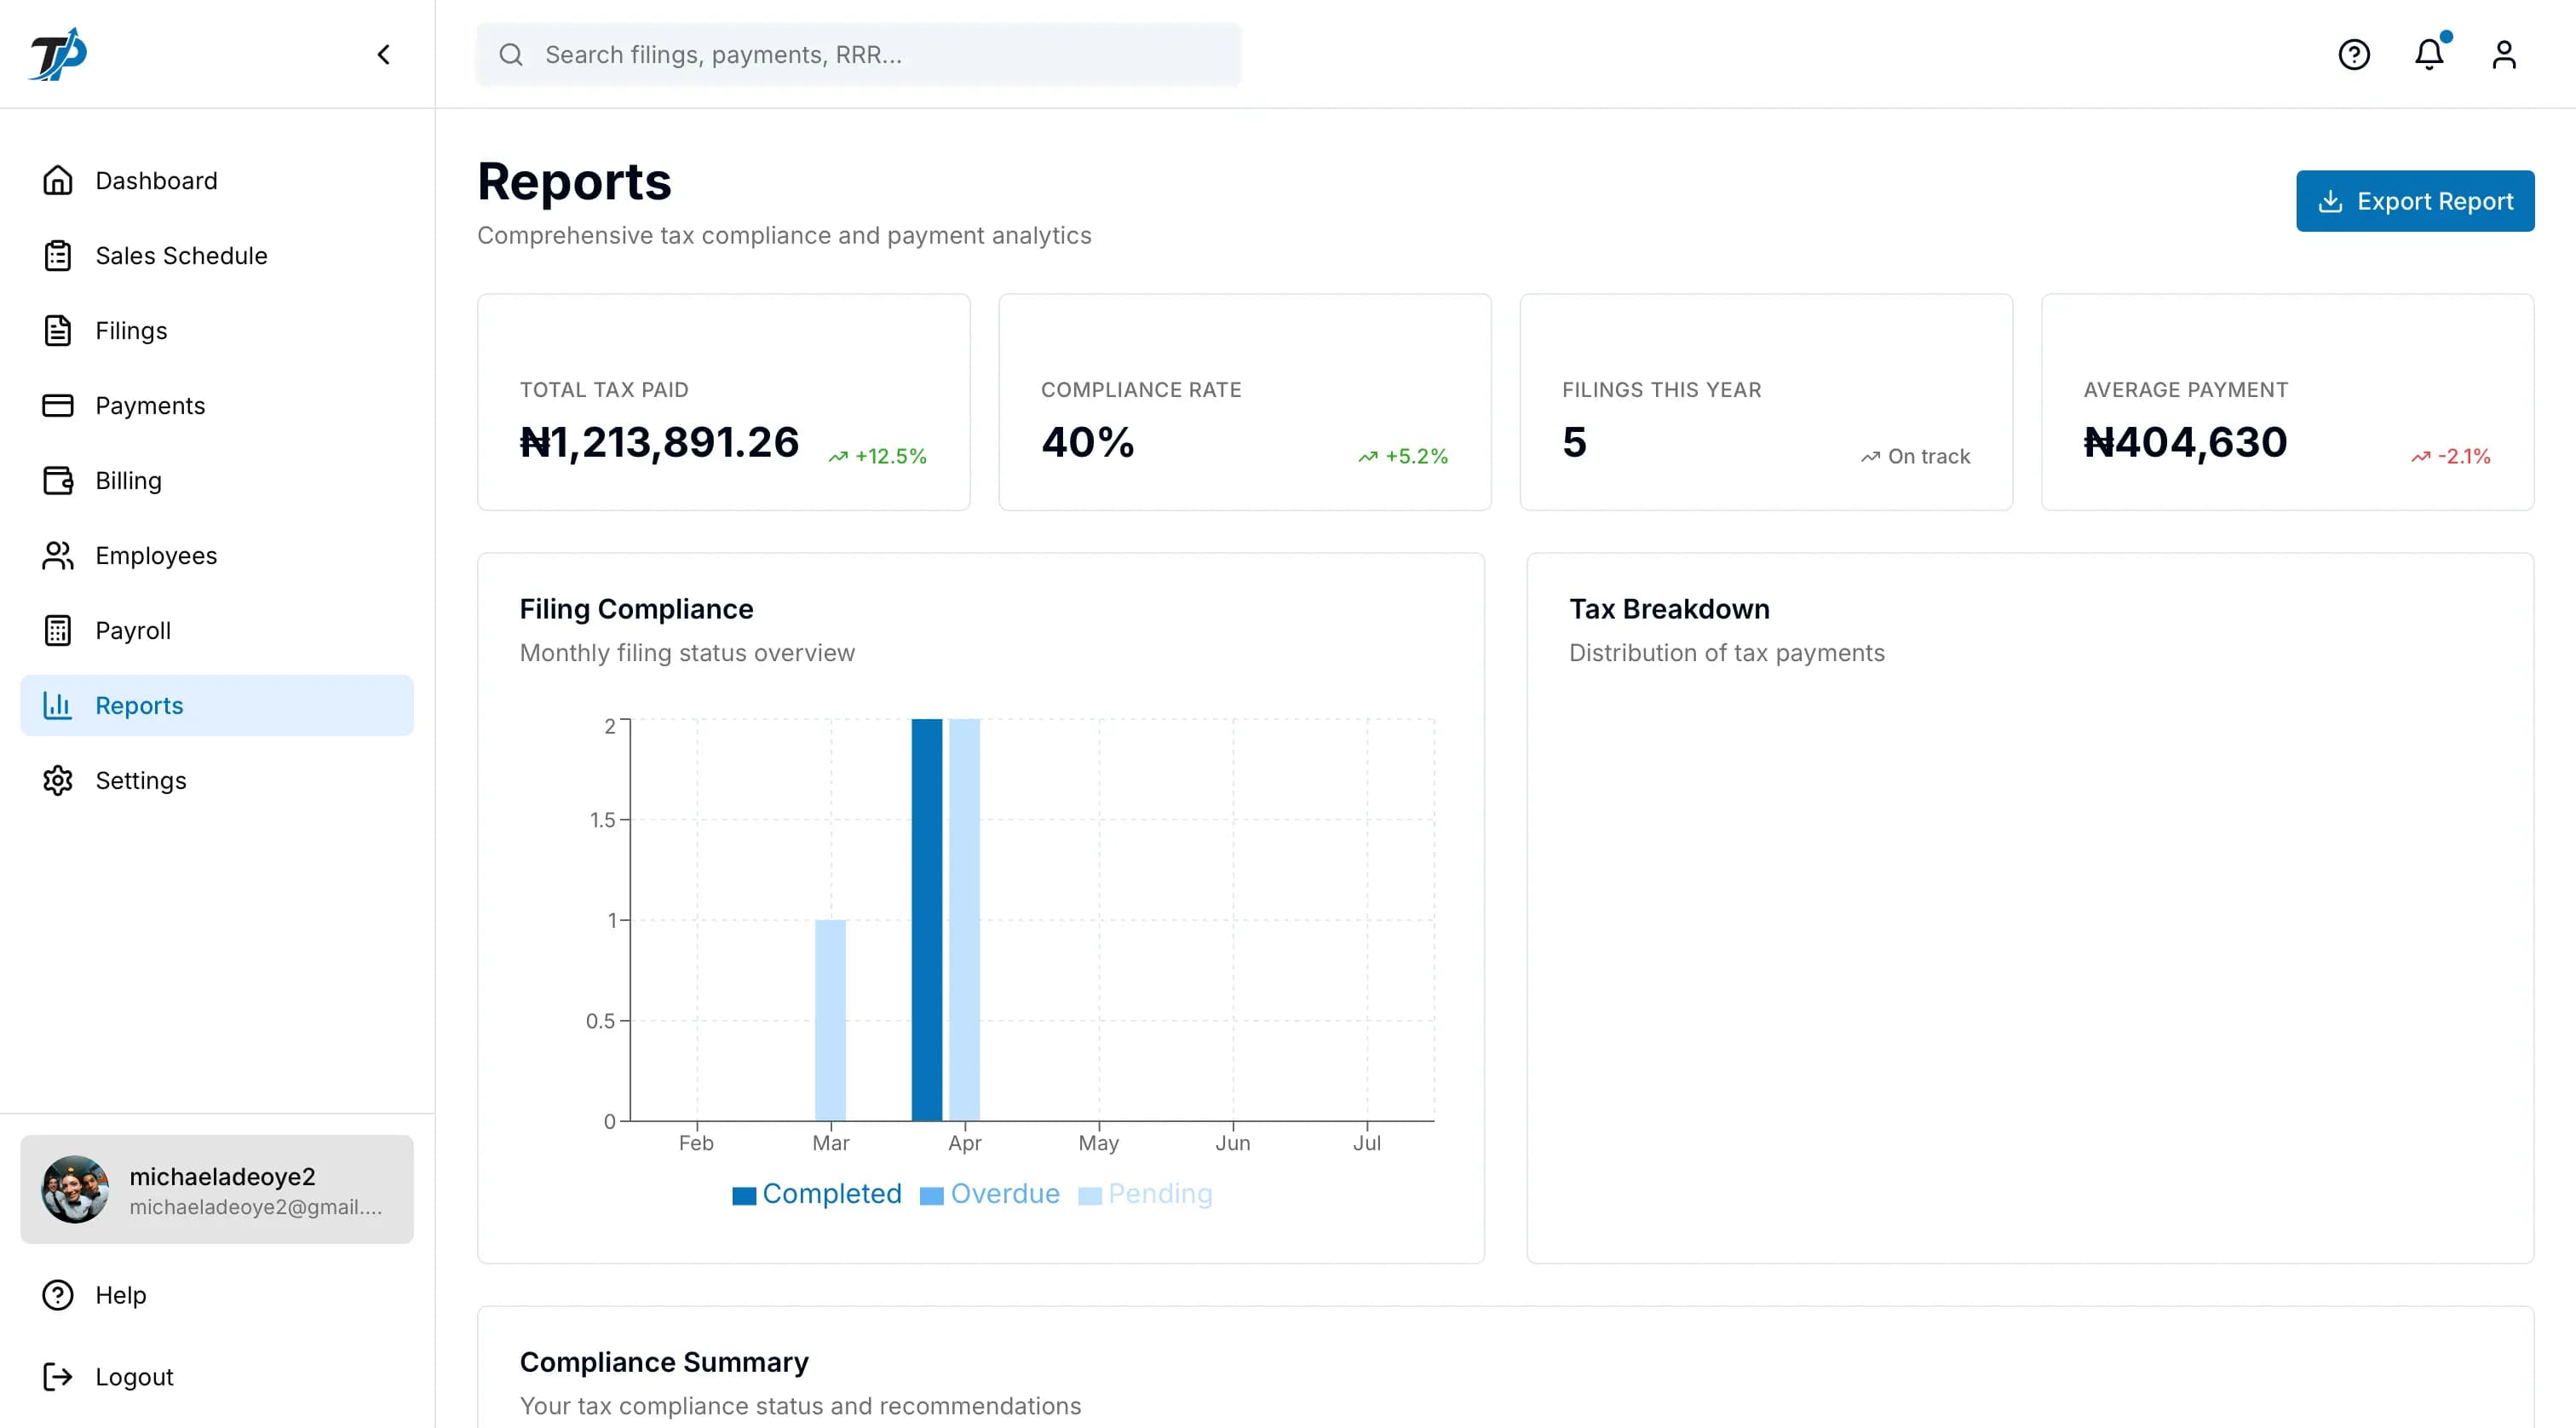Go to Dashboard page

tap(217, 180)
